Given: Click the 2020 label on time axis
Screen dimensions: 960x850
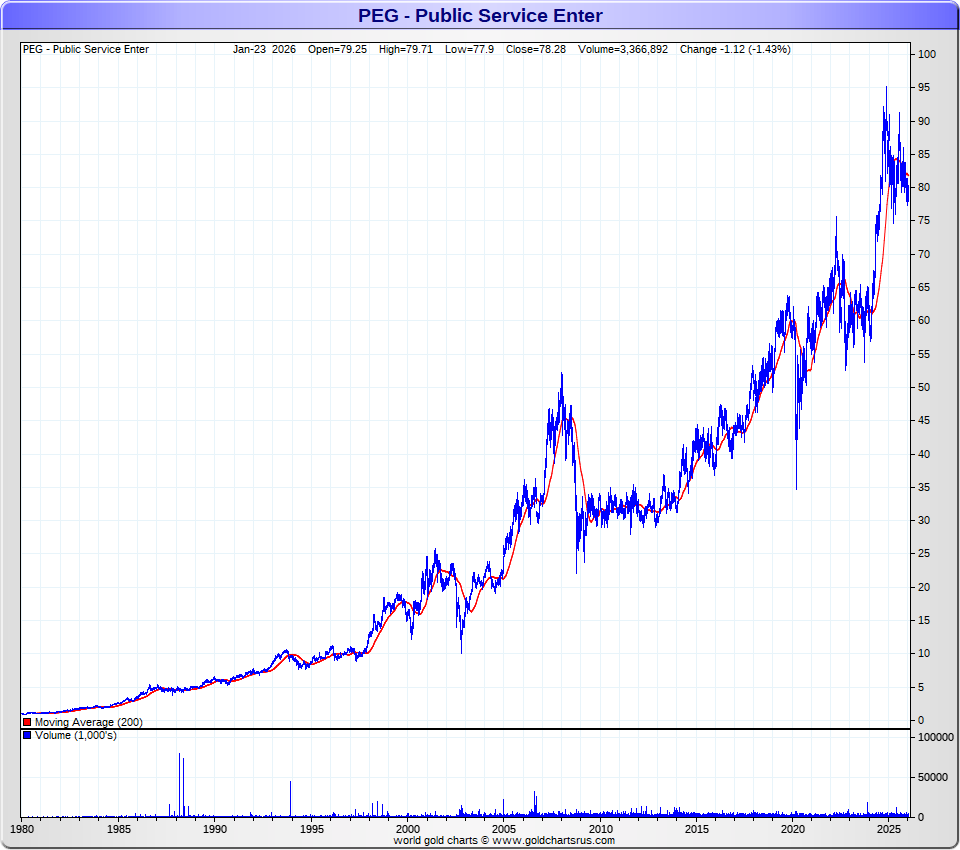Looking at the screenshot, I should pyautogui.click(x=792, y=829).
